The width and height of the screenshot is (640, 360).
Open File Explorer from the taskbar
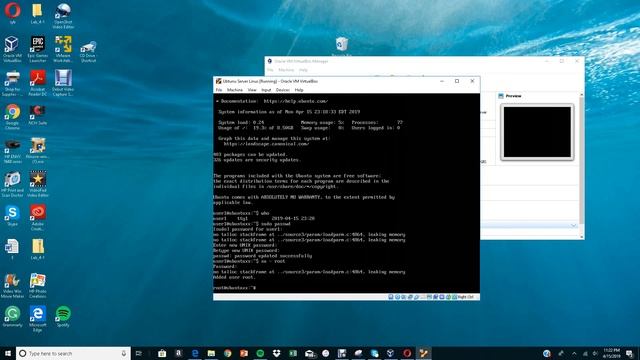(211, 353)
